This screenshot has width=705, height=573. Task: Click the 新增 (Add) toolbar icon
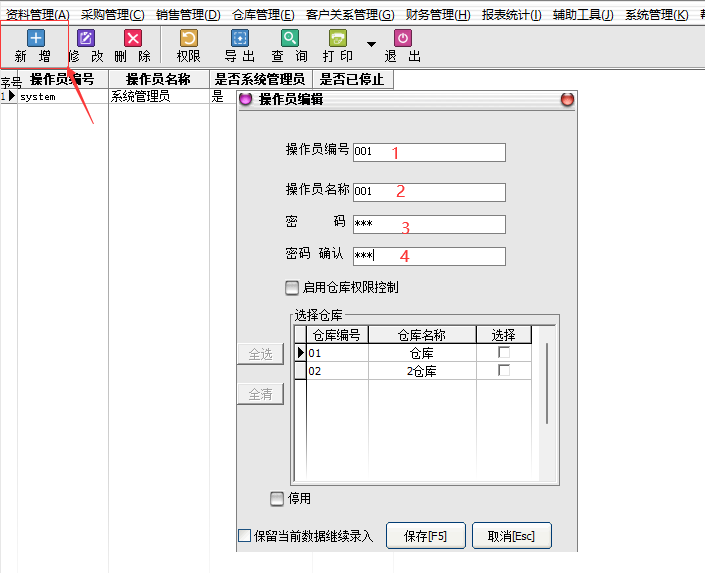pos(35,39)
